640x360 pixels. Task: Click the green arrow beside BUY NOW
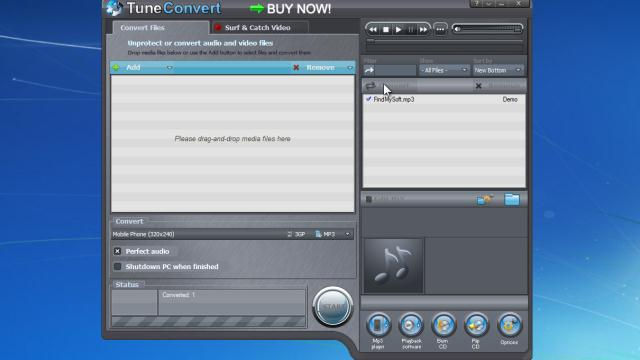coord(257,8)
